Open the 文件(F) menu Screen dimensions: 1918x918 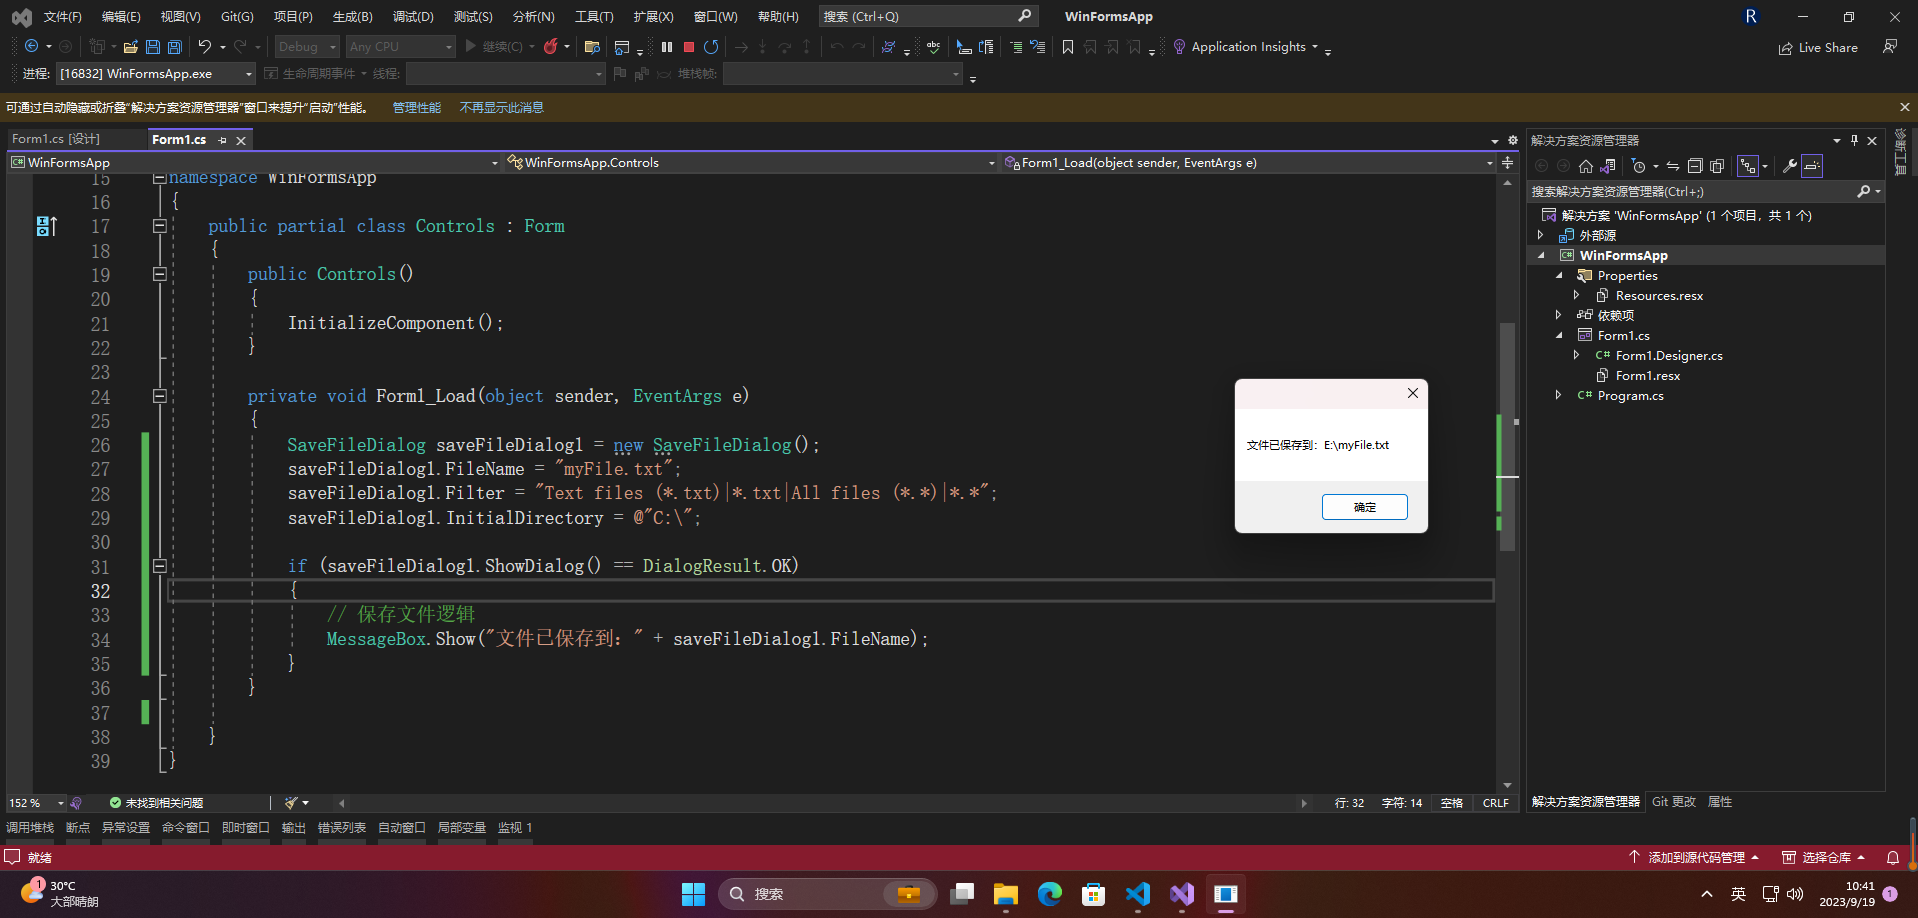(x=62, y=17)
